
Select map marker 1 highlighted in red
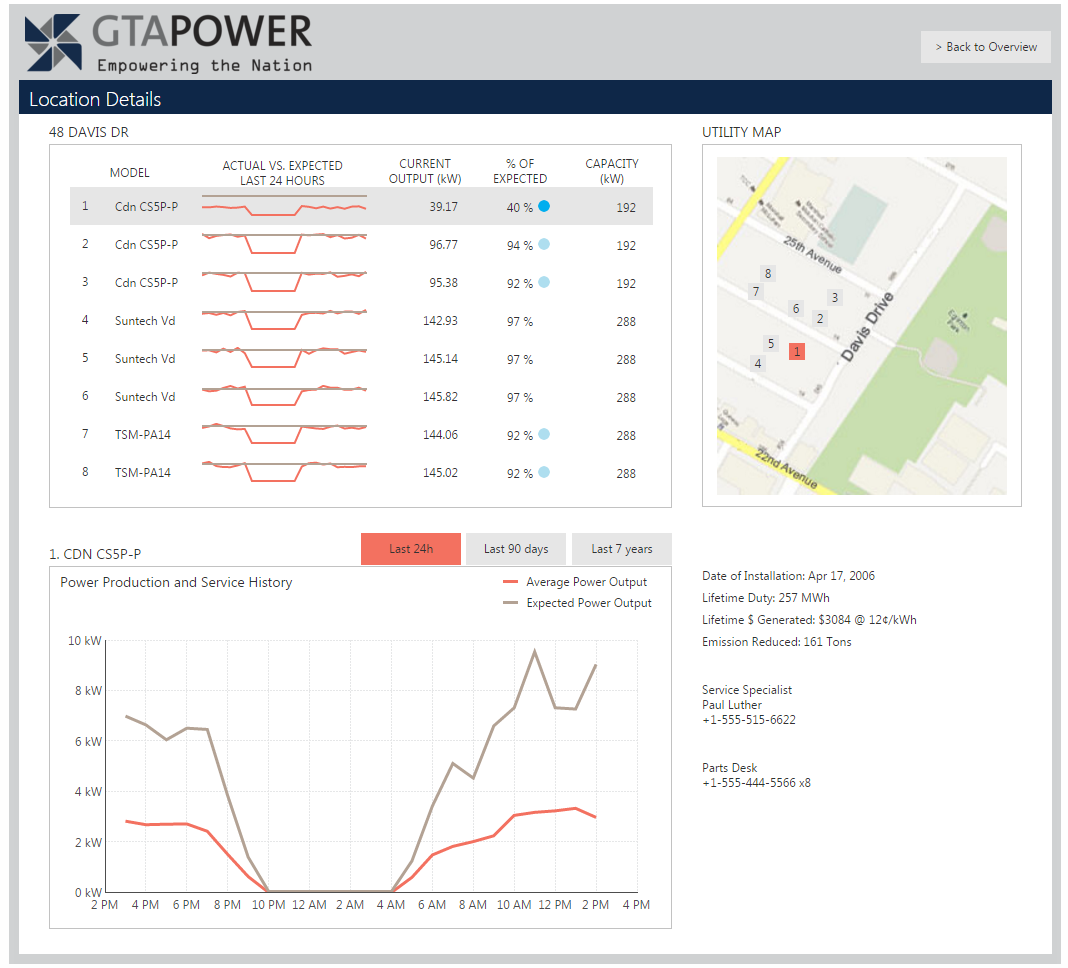(797, 352)
